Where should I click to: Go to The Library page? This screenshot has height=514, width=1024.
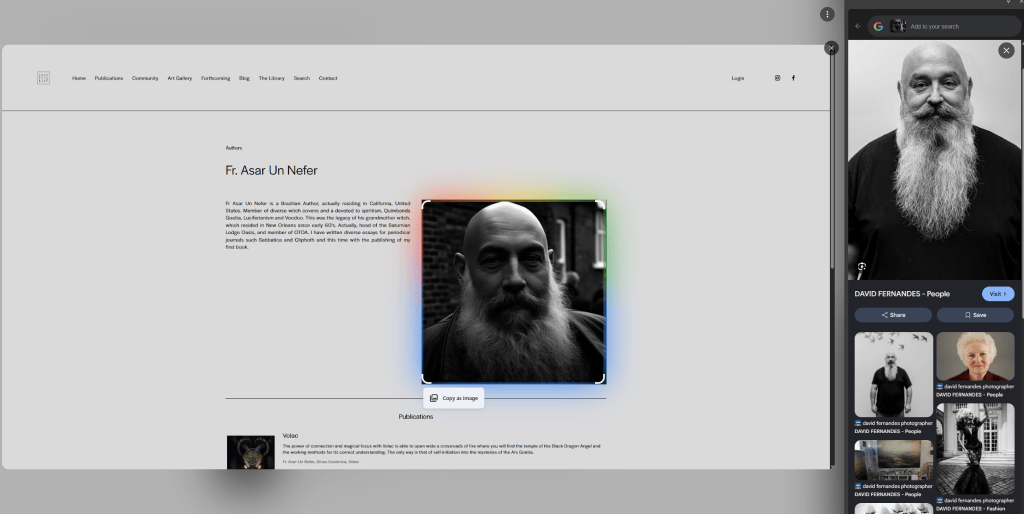point(272,78)
